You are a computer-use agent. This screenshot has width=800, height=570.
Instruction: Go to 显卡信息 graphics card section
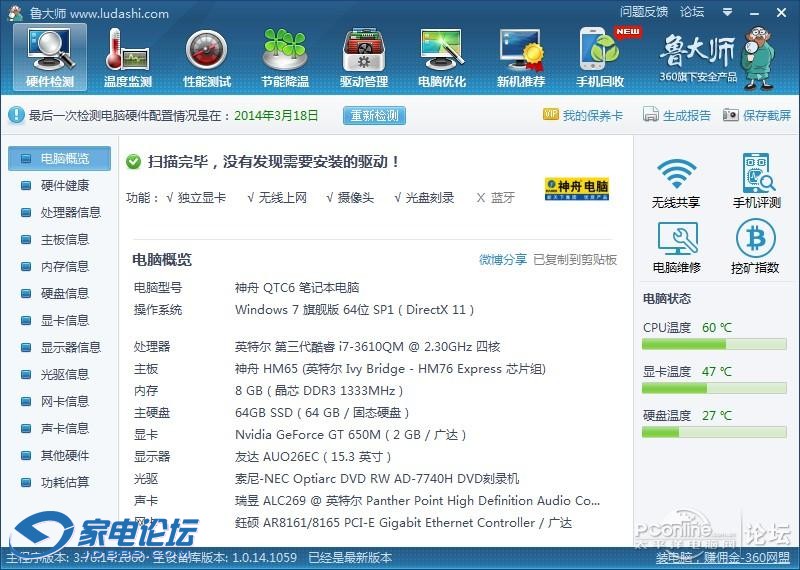point(64,320)
